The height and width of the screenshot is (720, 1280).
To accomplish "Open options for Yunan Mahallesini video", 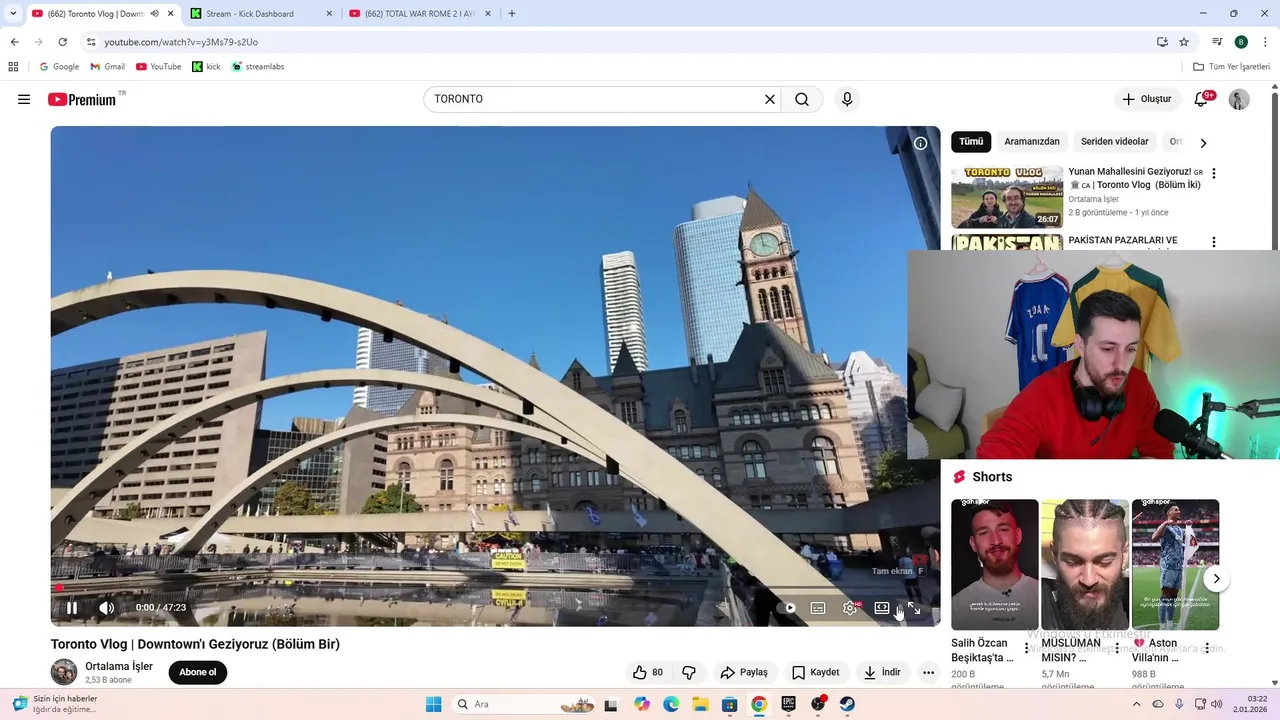I will click(1214, 173).
